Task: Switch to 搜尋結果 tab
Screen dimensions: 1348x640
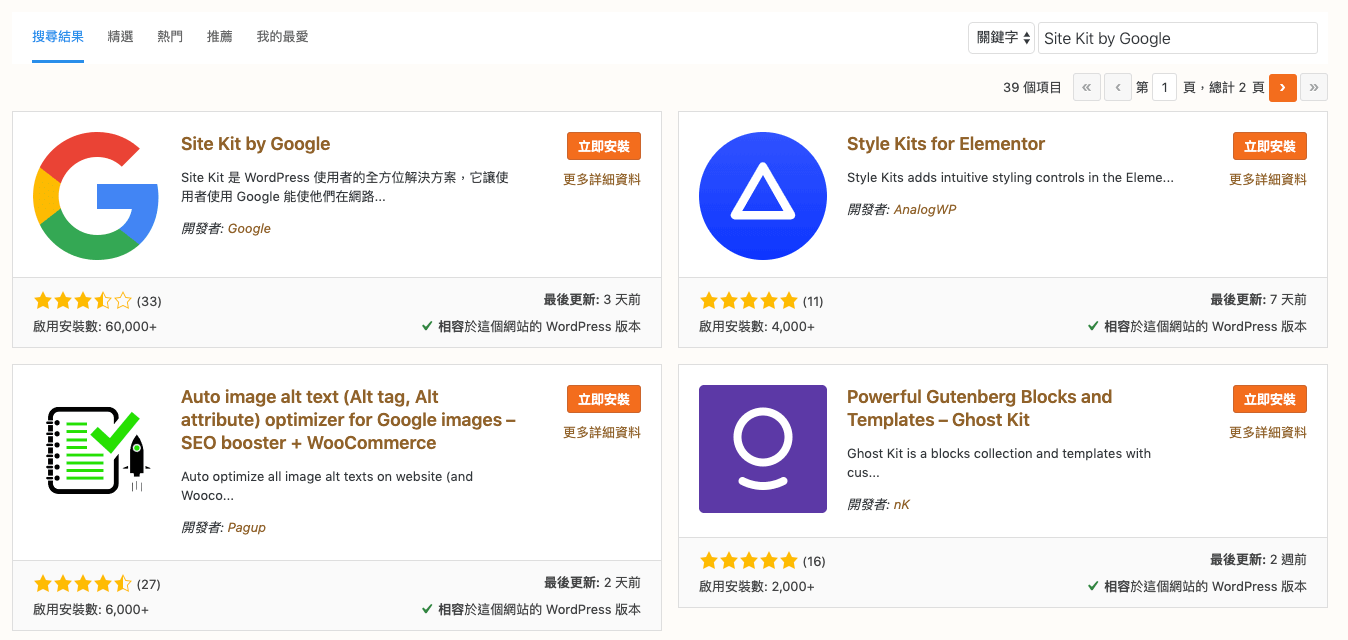Action: click(x=58, y=37)
